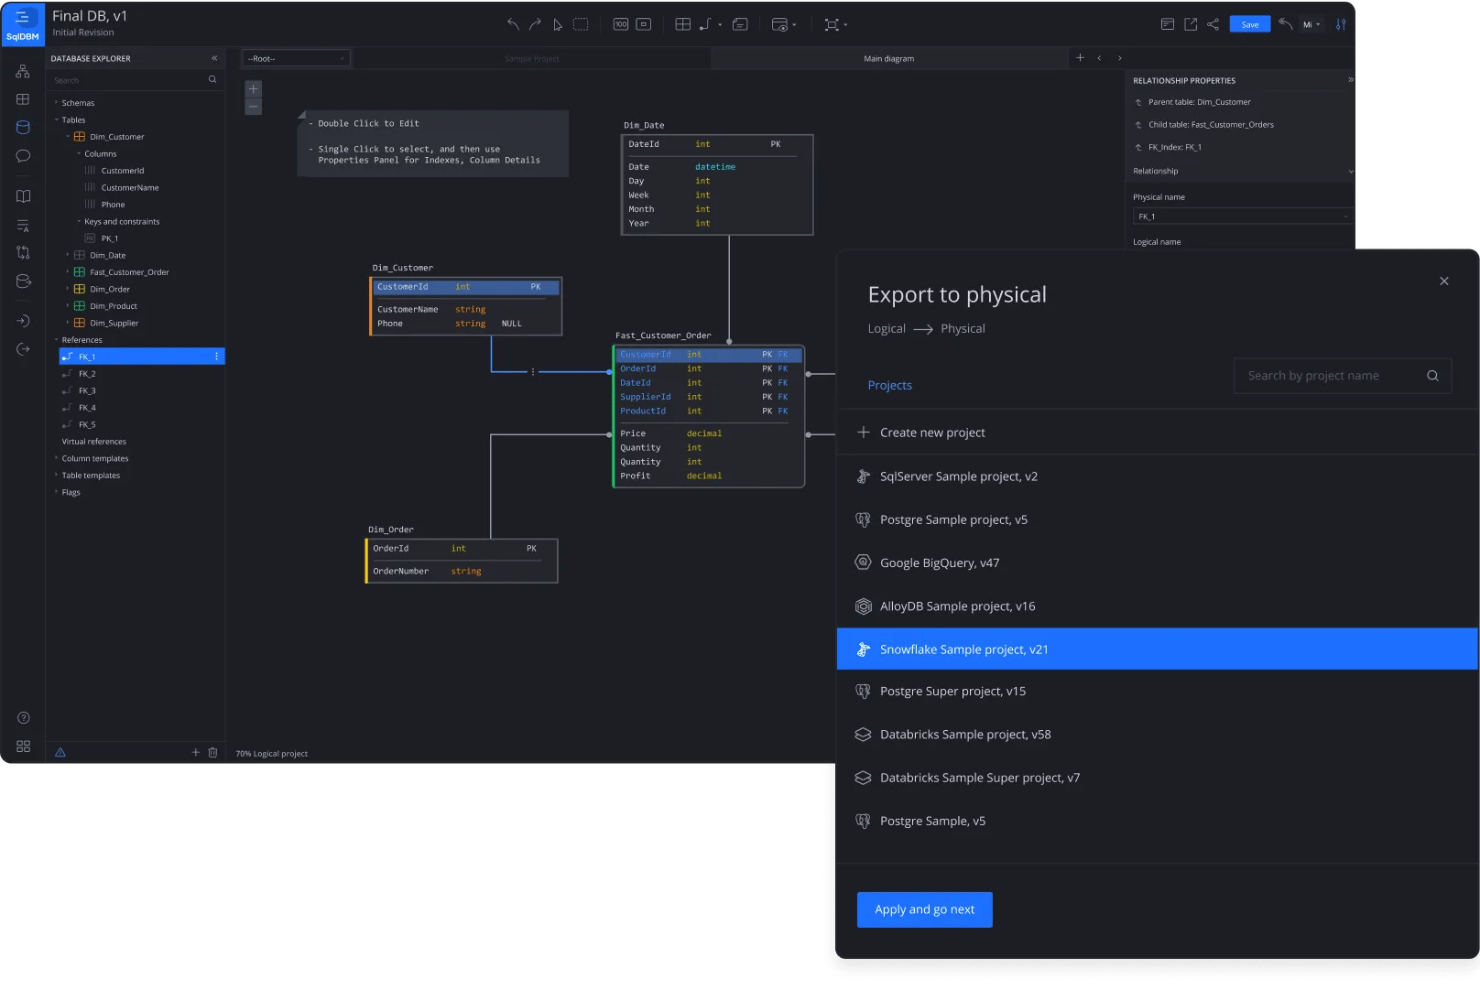The image size is (1480, 987).
Task: Click the redo arrow in toolbar
Action: pyautogui.click(x=535, y=24)
